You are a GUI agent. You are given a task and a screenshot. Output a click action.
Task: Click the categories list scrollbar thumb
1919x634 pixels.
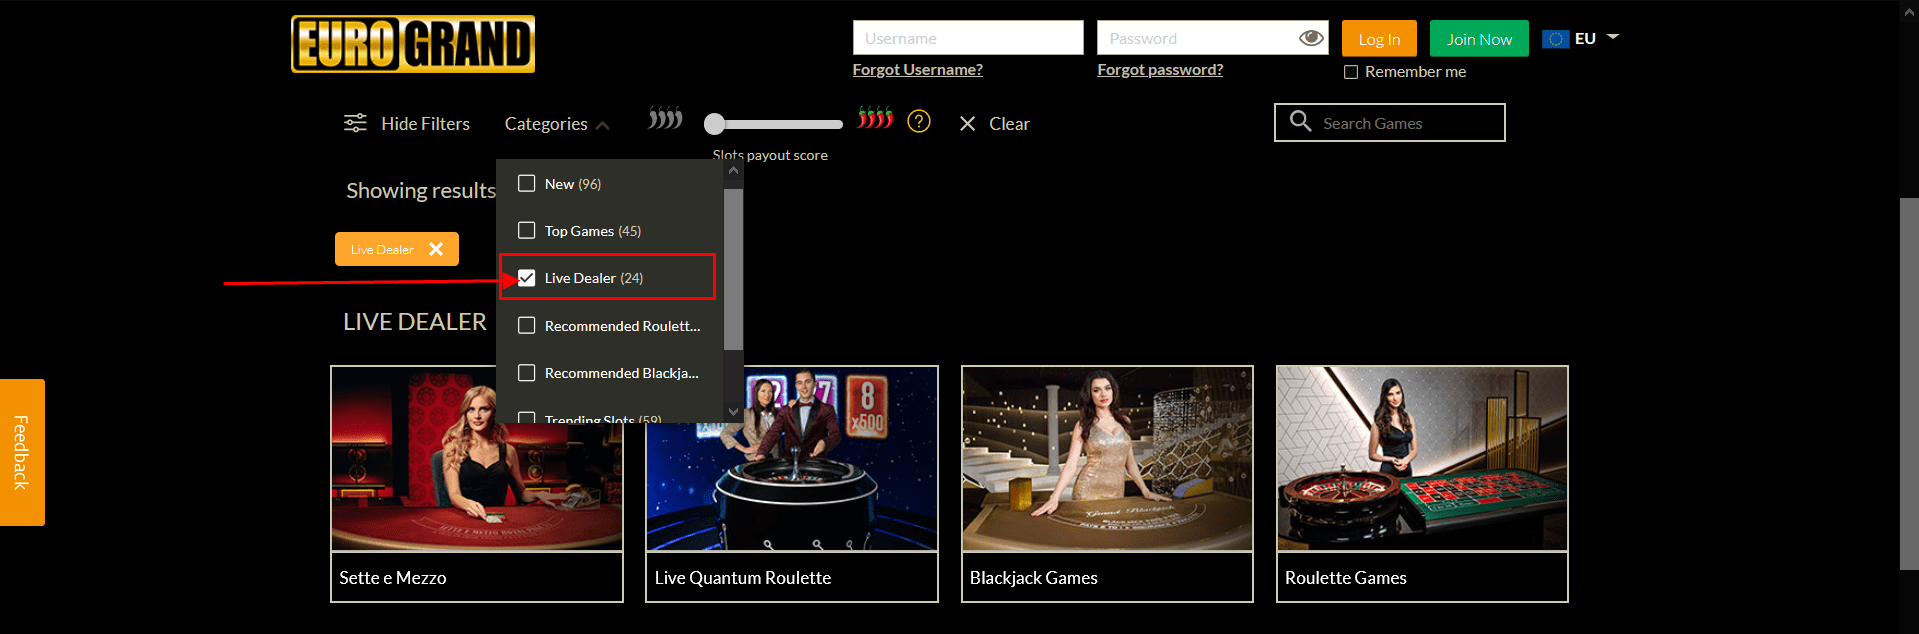[x=733, y=268]
